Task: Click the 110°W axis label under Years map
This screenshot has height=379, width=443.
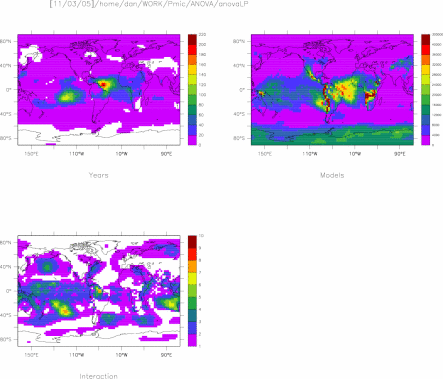Action: pyautogui.click(x=77, y=154)
